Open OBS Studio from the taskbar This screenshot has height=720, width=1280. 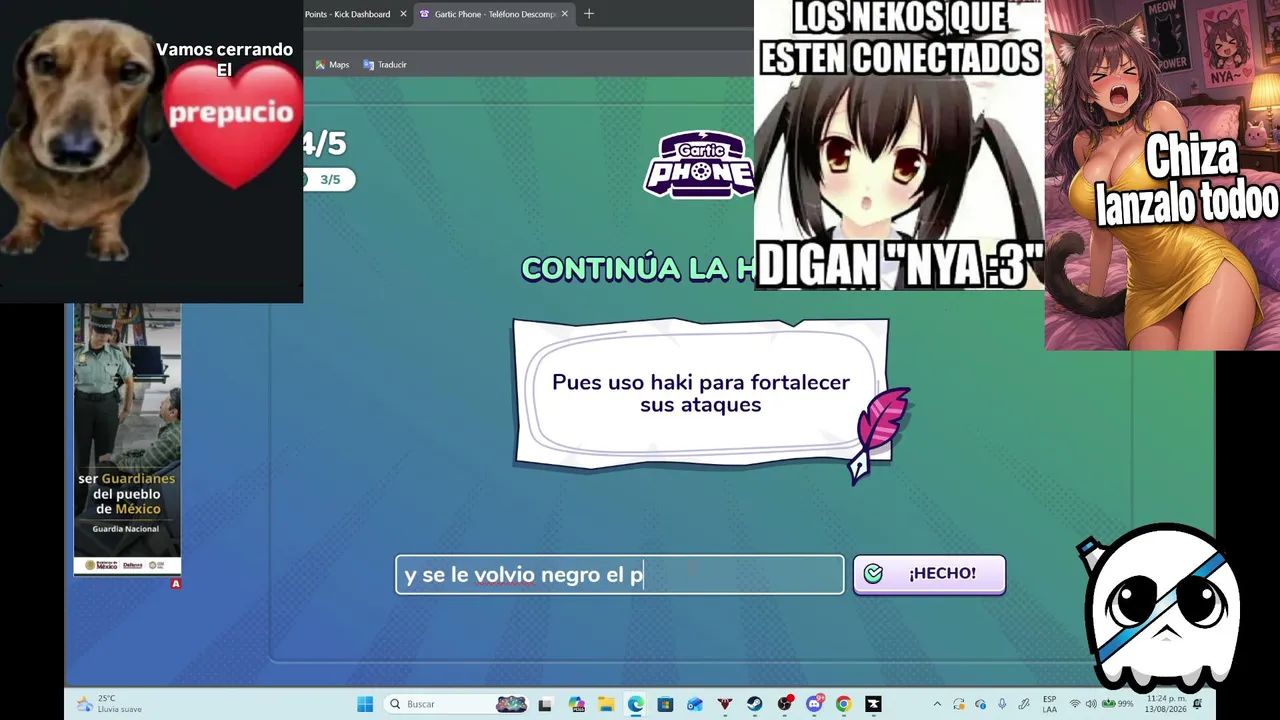[785, 704]
